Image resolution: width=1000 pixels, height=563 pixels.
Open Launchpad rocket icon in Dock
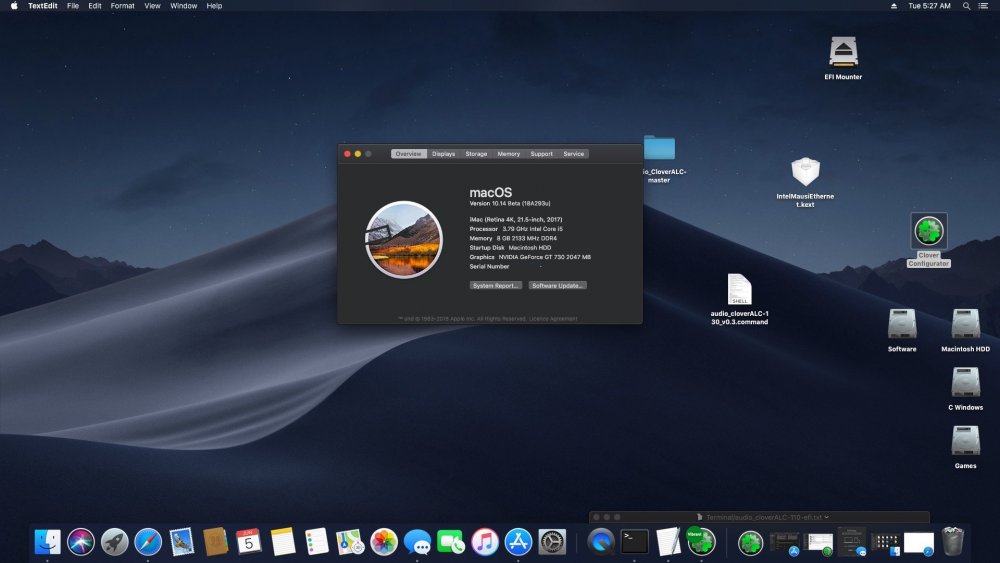point(115,543)
